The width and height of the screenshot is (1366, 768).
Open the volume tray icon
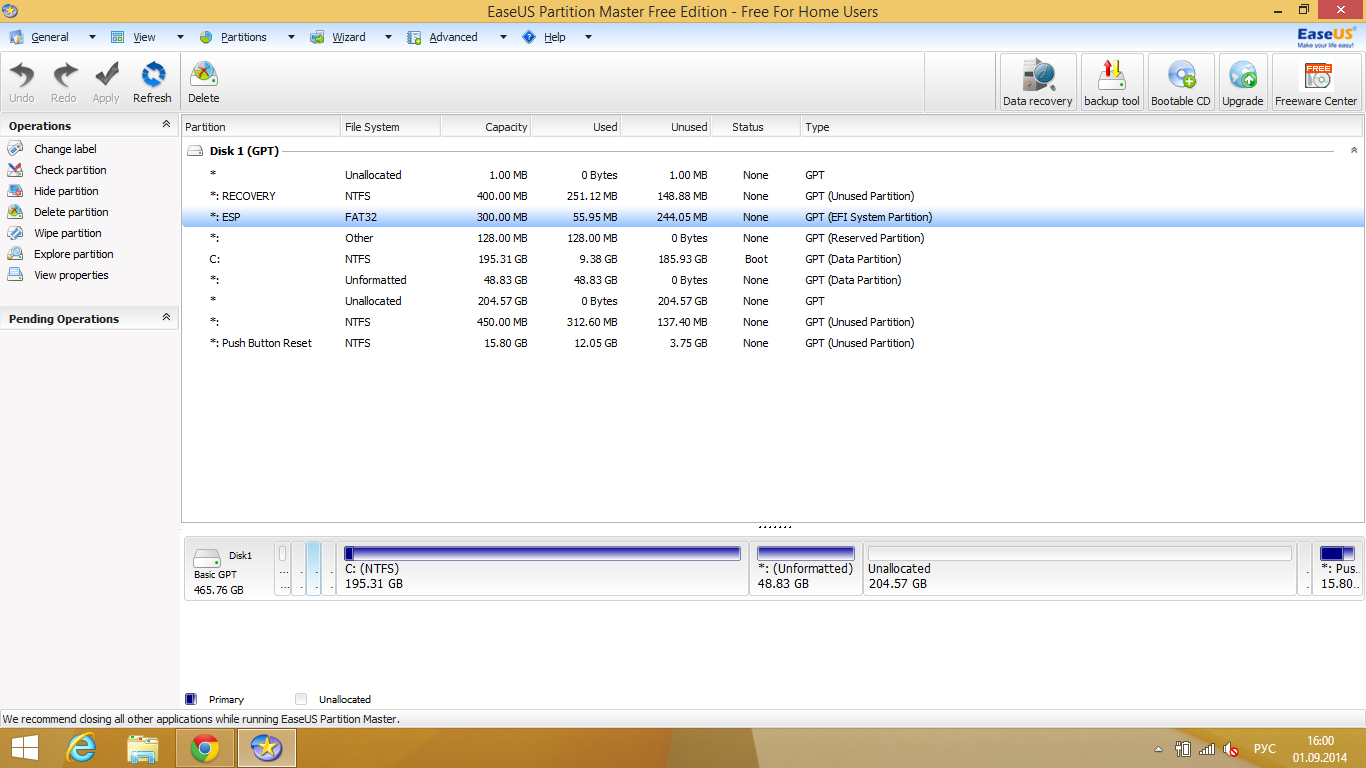[1233, 749]
